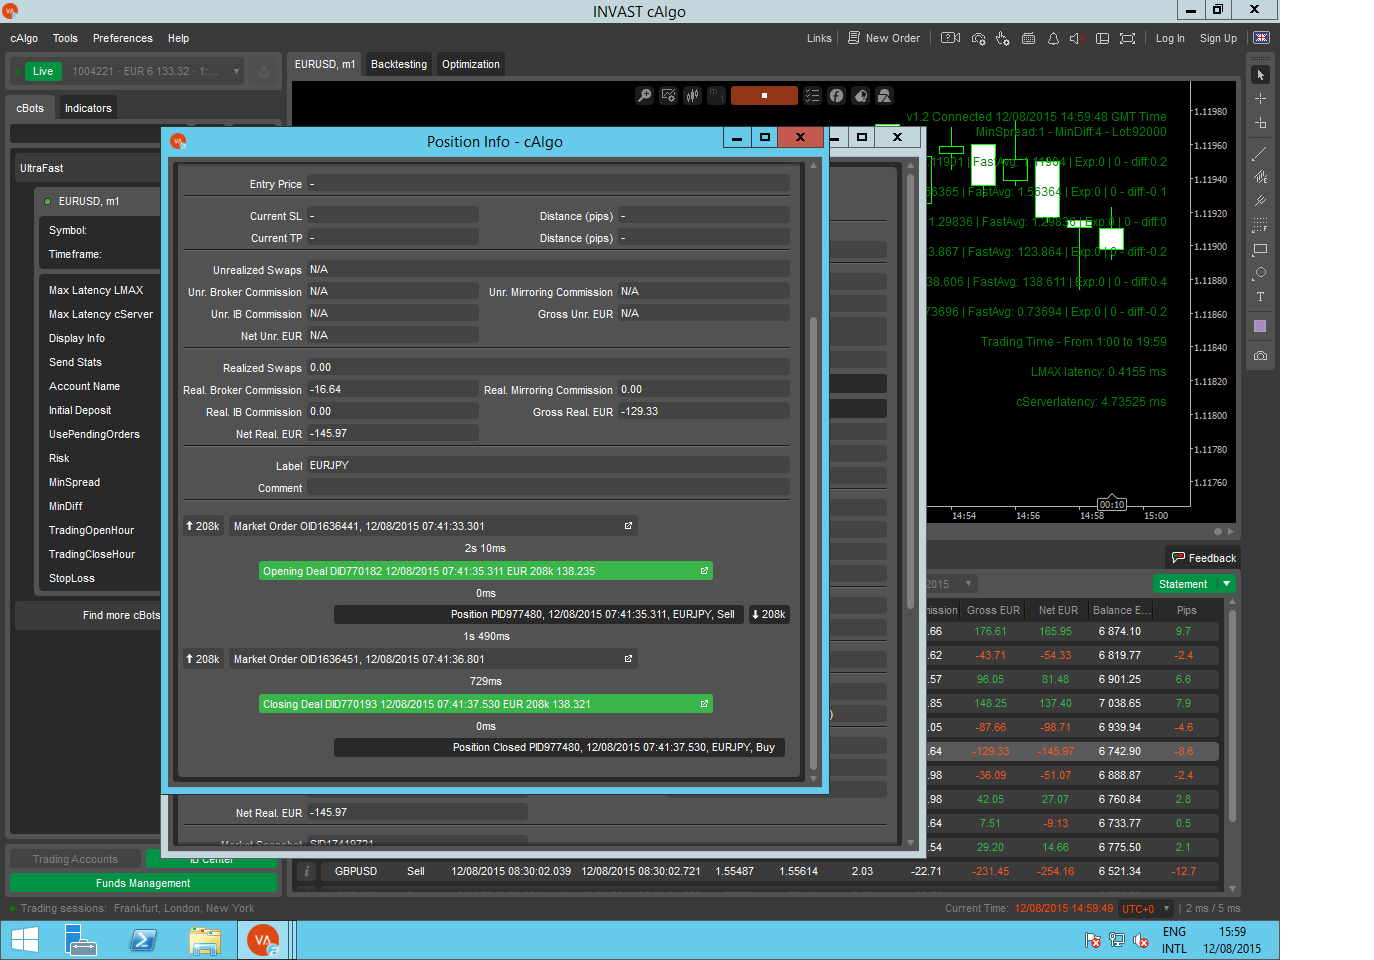Select the cursor pointer tool in right toolbar

(x=1260, y=75)
